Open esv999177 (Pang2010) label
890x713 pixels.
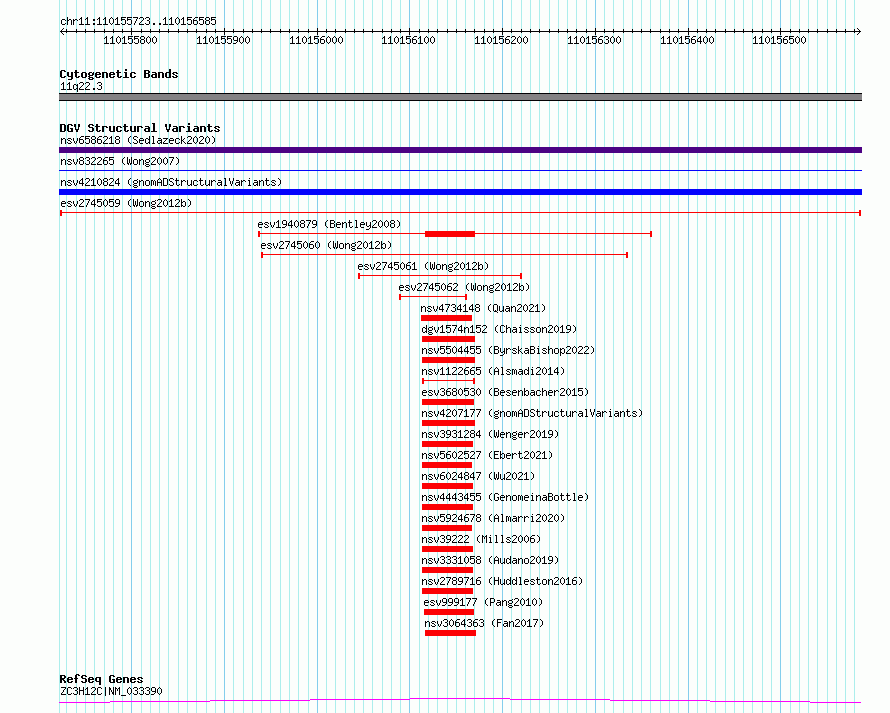click(x=483, y=602)
